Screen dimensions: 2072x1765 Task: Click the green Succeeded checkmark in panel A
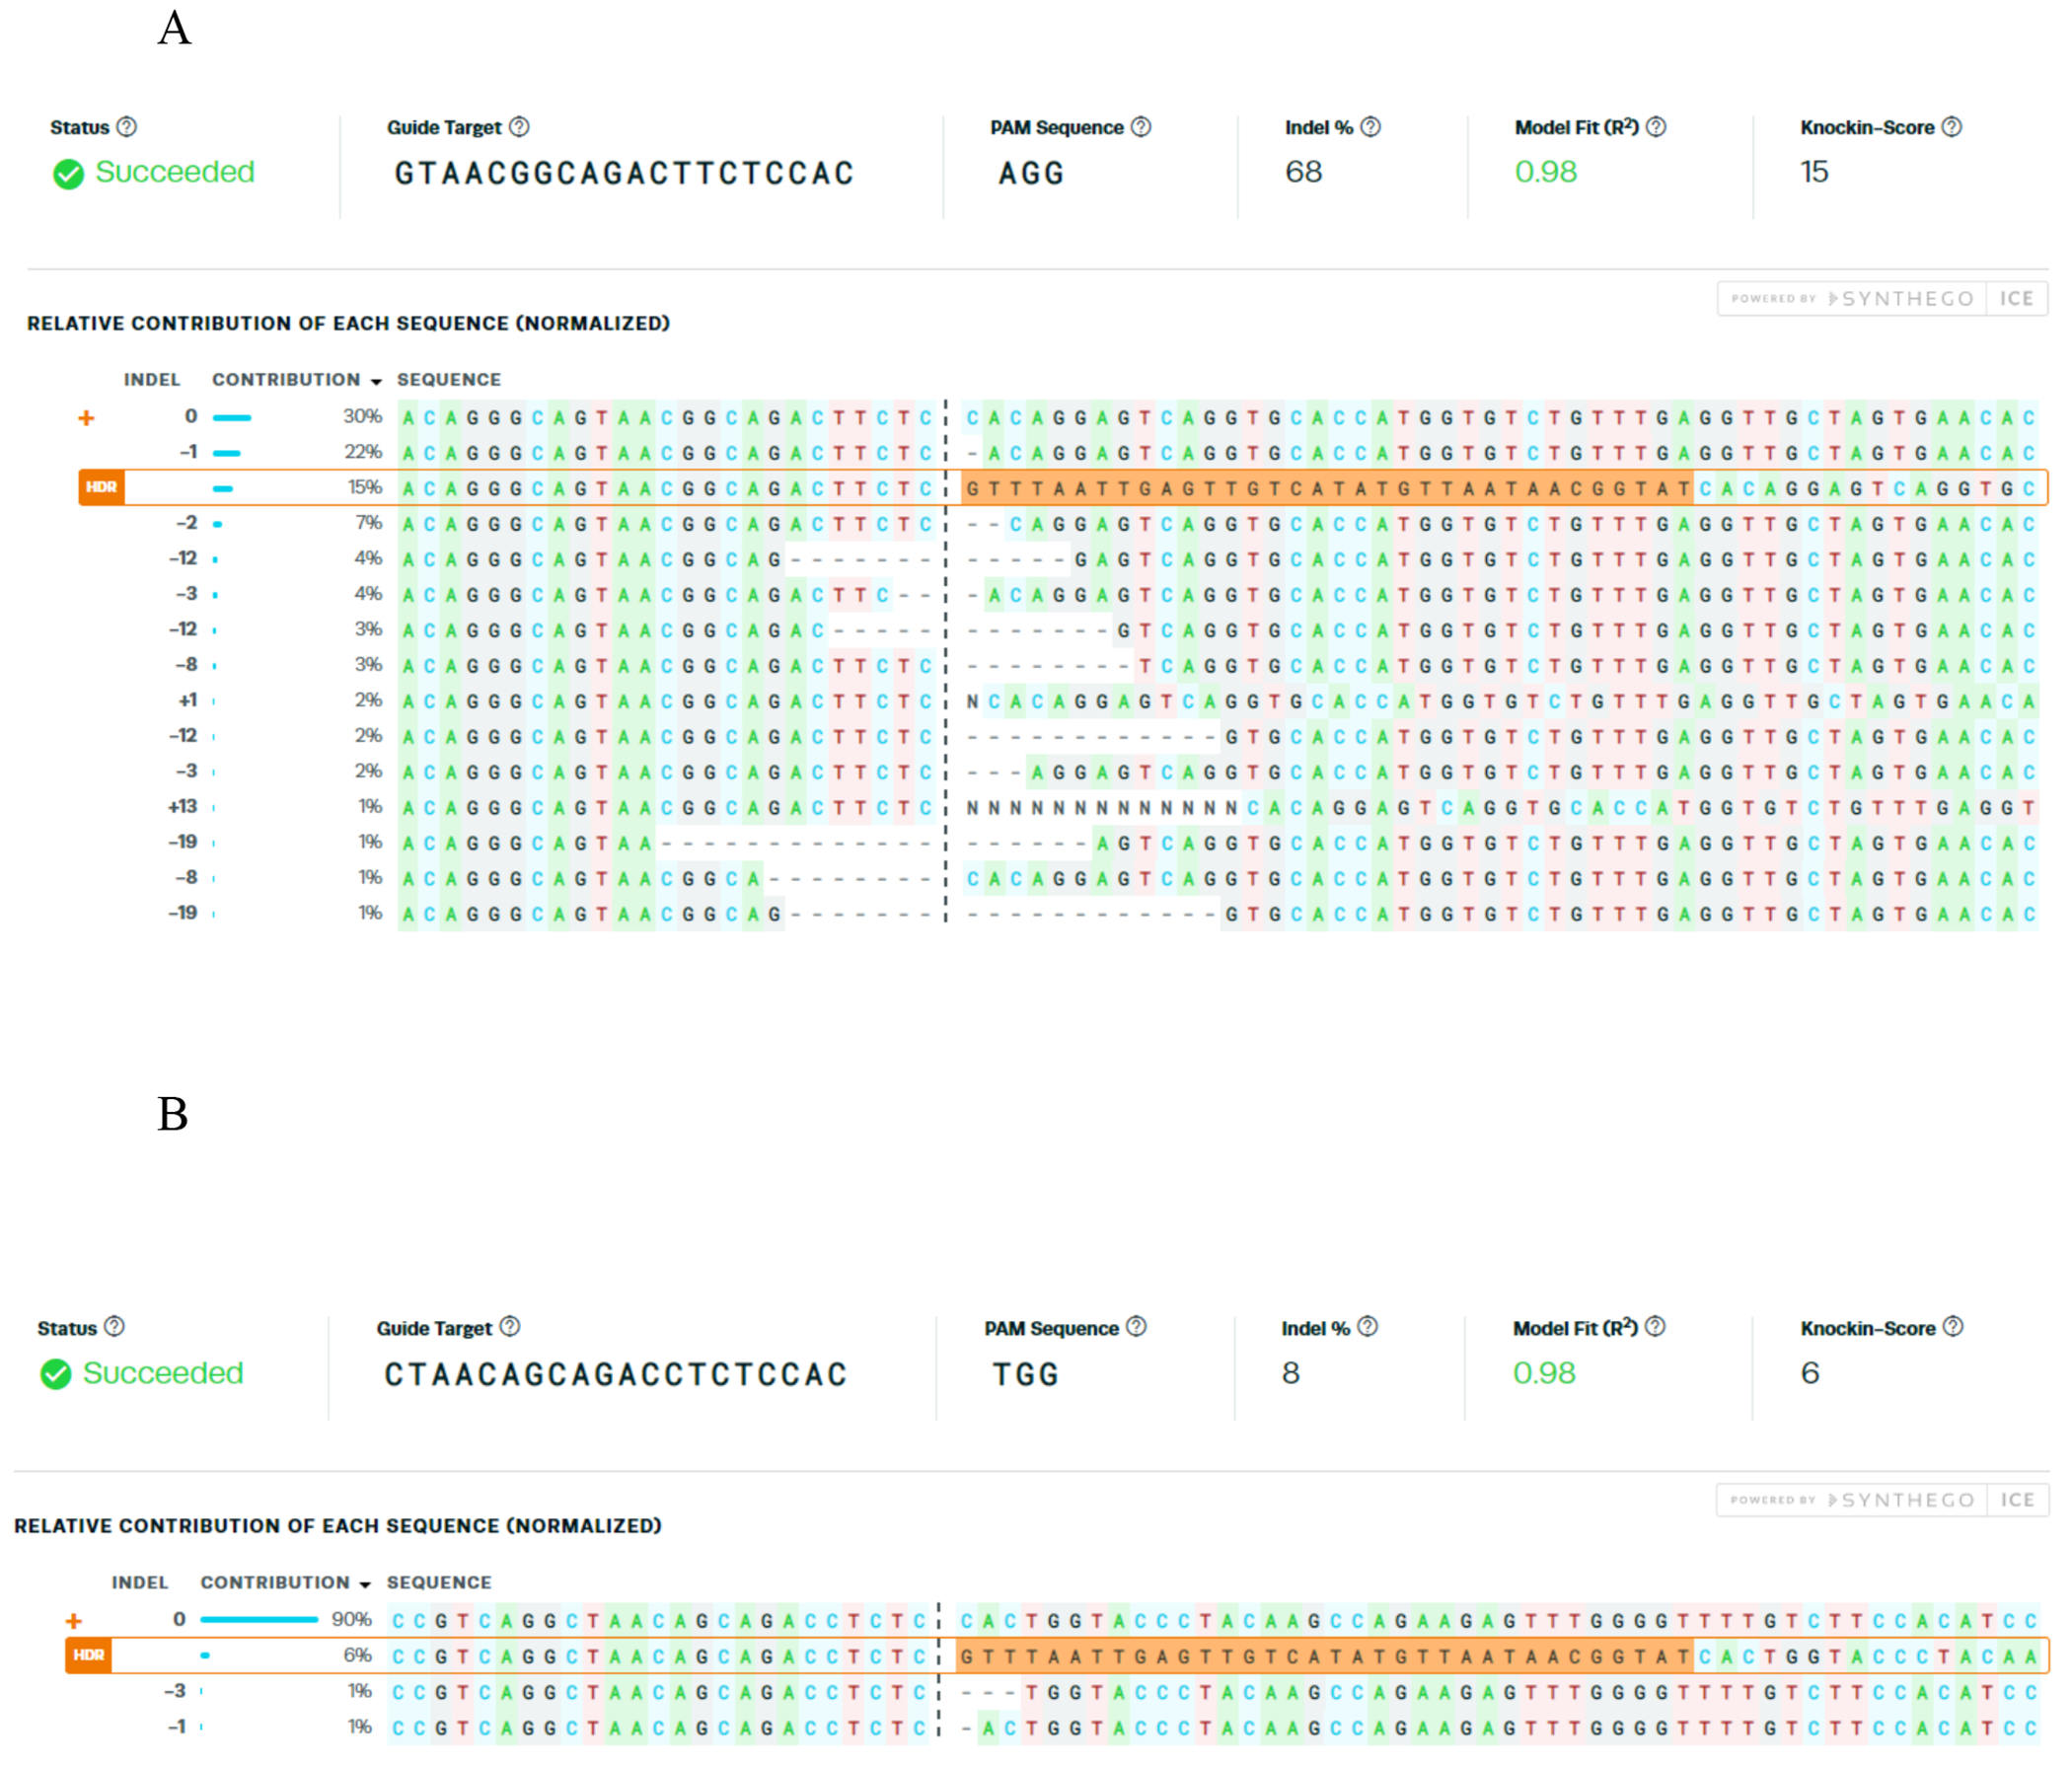click(x=68, y=174)
